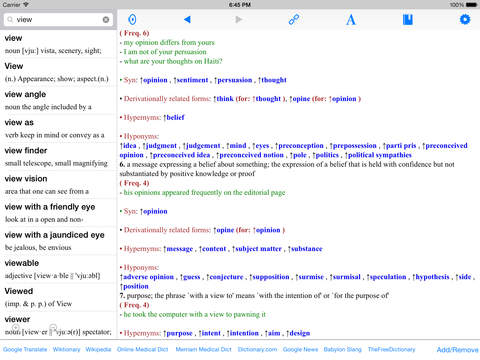Switch to TheFreeDictionary source
This screenshot has height=360, width=480.
391,349
